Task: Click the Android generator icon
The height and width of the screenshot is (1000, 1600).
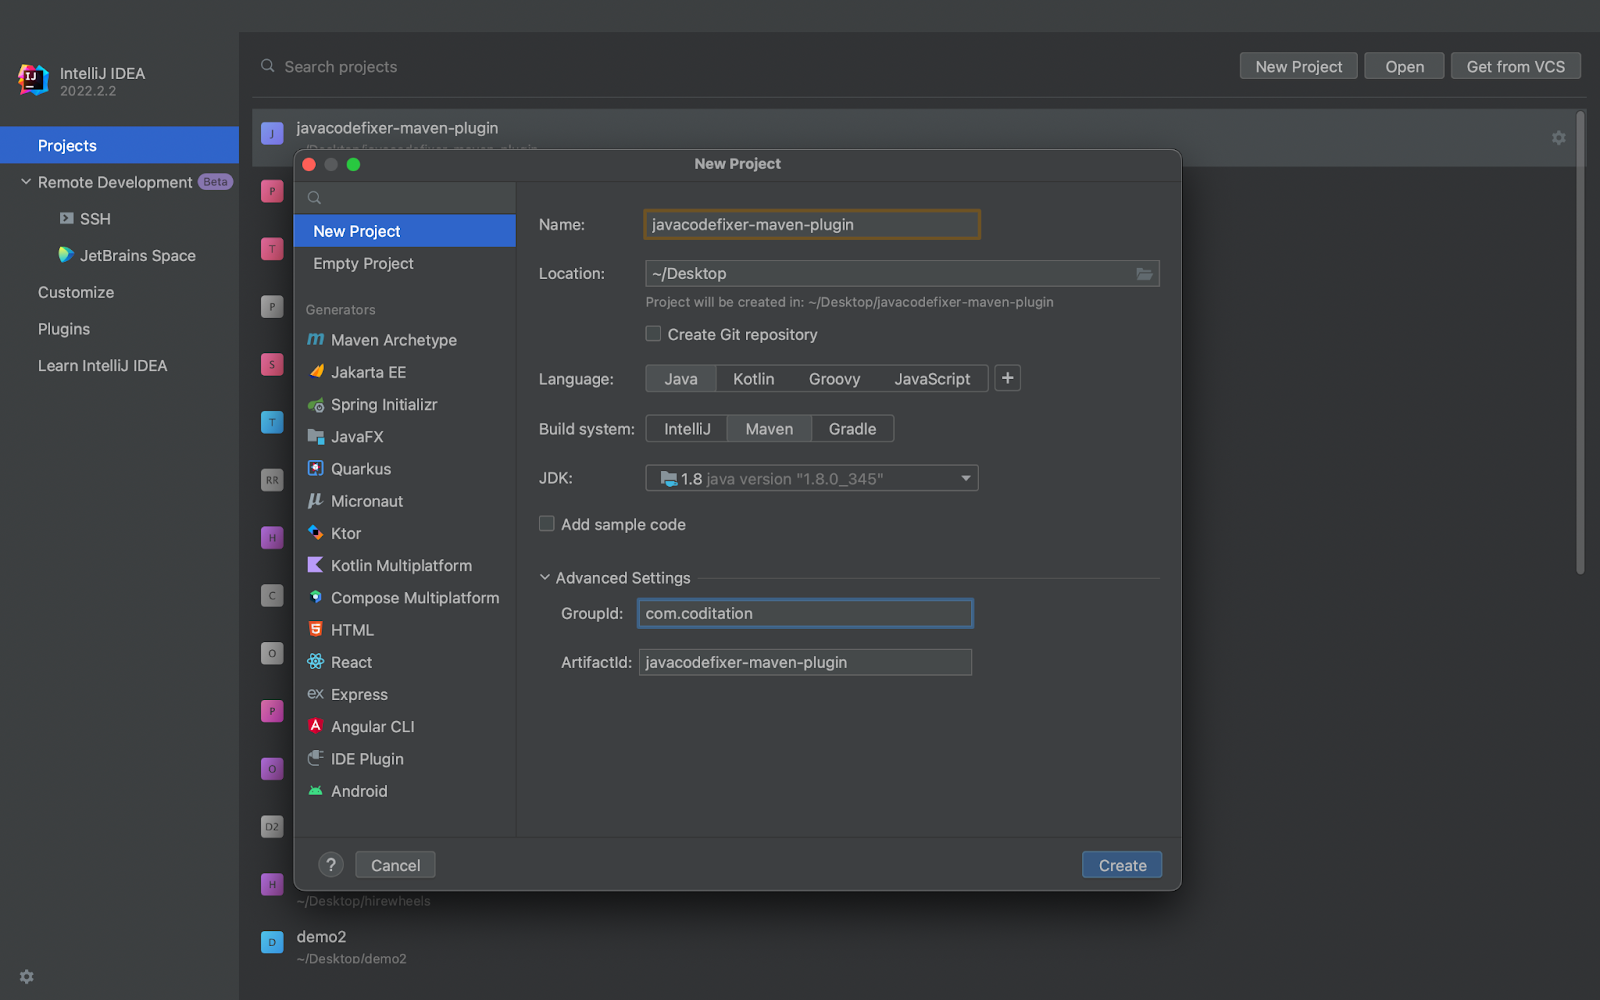Action: tap(316, 791)
